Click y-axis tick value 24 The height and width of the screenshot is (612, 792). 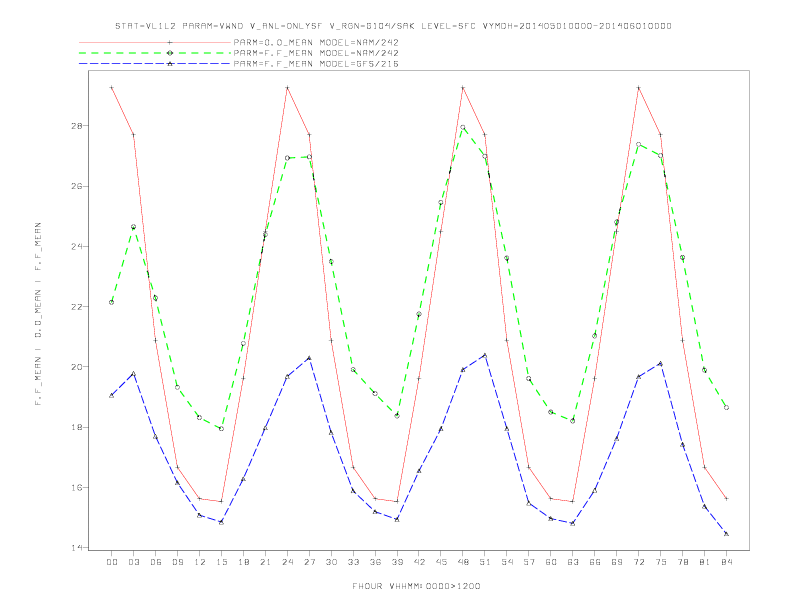pos(76,246)
